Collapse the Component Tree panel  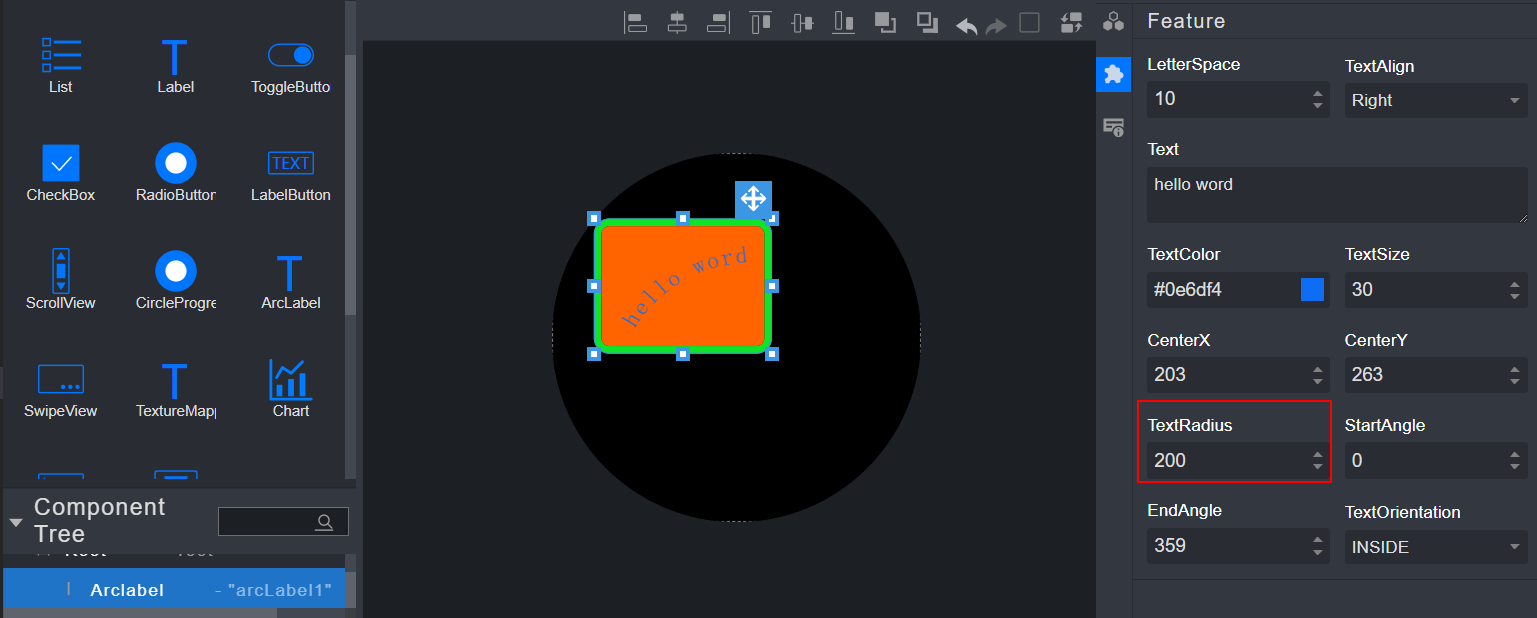16,522
